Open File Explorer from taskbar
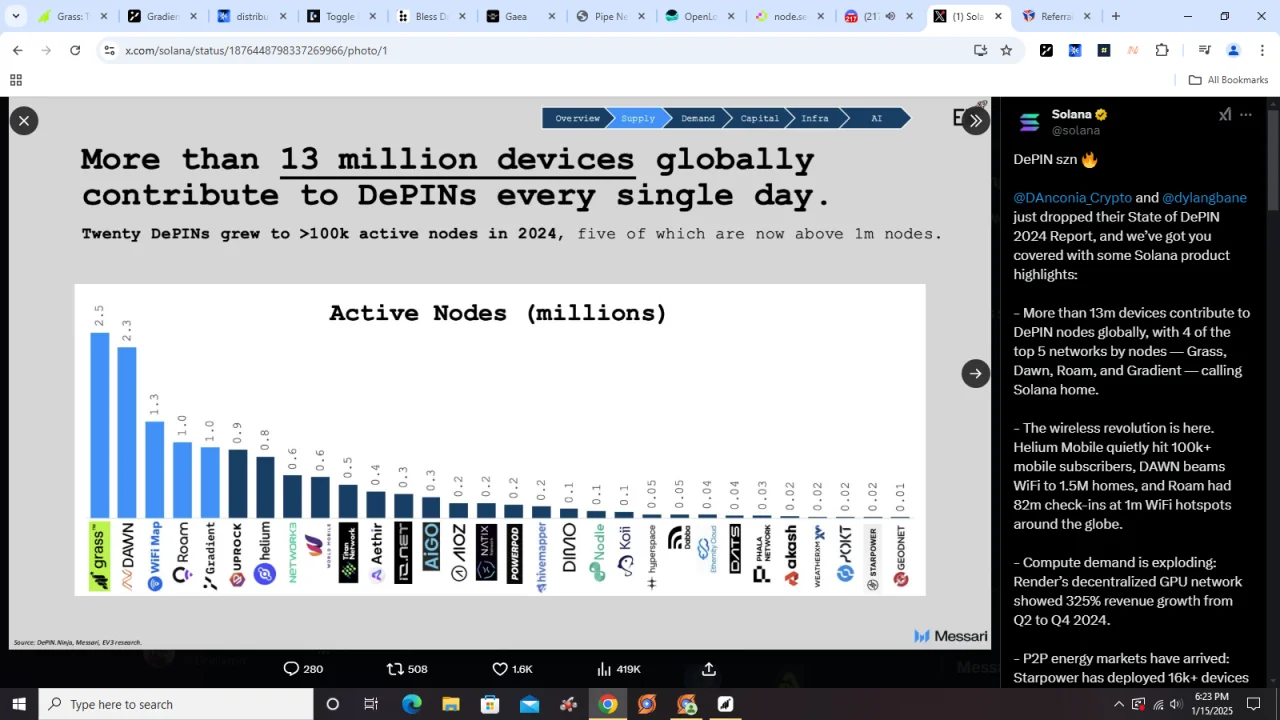 pos(450,704)
